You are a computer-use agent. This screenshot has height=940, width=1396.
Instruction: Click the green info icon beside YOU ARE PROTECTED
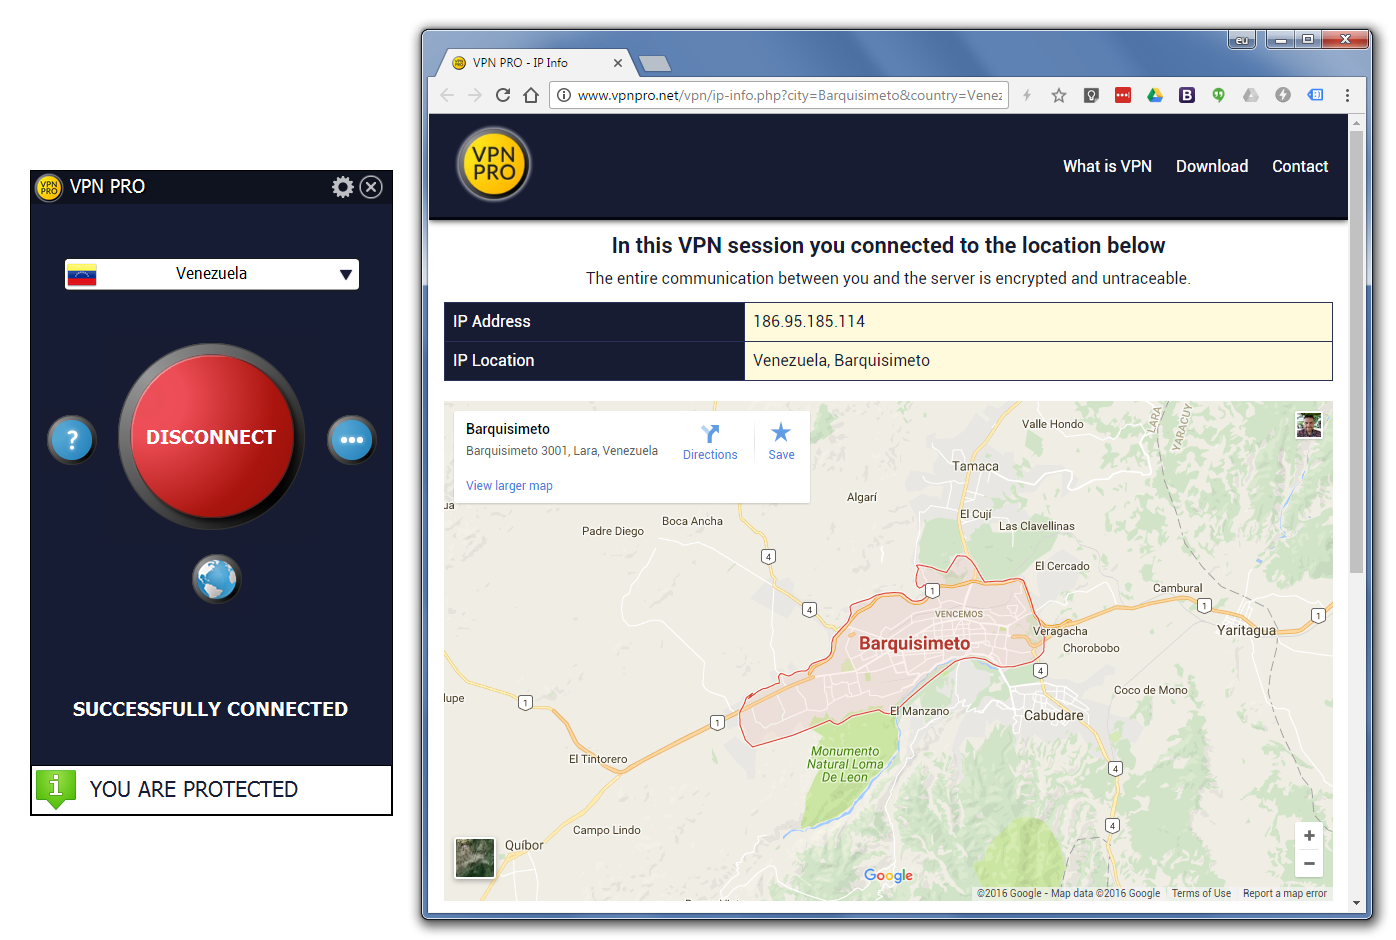click(x=56, y=789)
